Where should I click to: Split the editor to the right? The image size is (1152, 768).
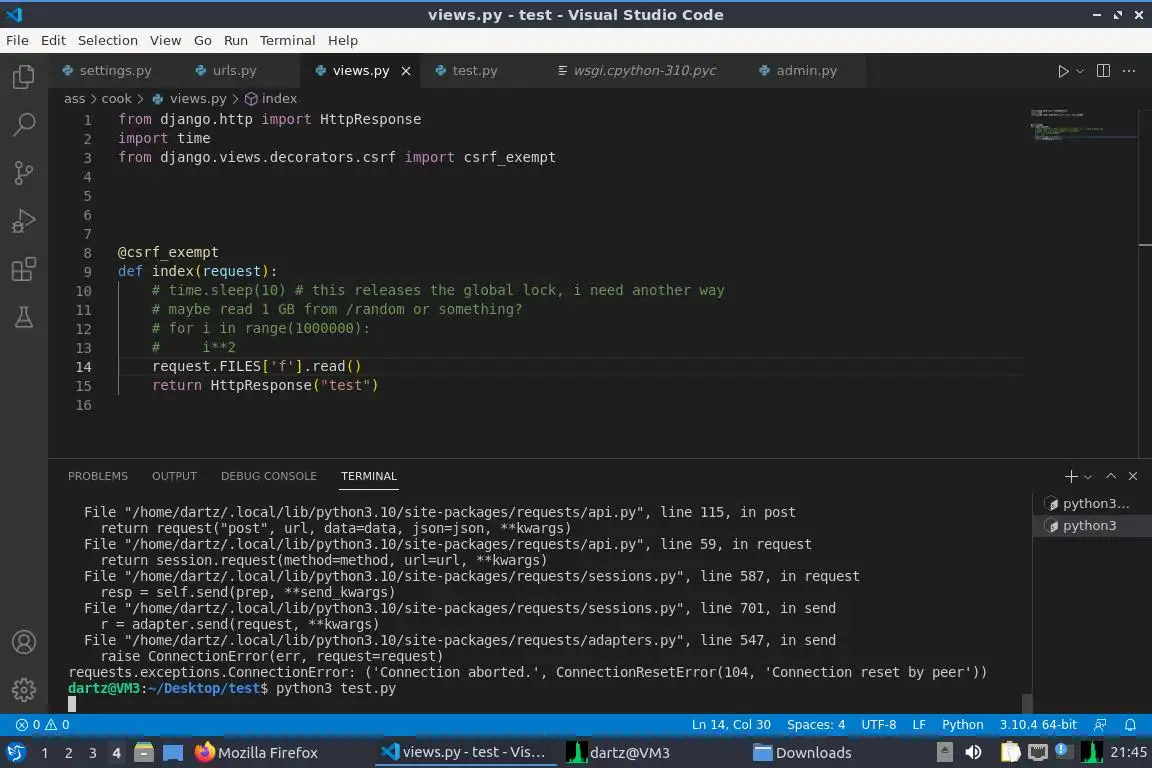pyautogui.click(x=1103, y=71)
